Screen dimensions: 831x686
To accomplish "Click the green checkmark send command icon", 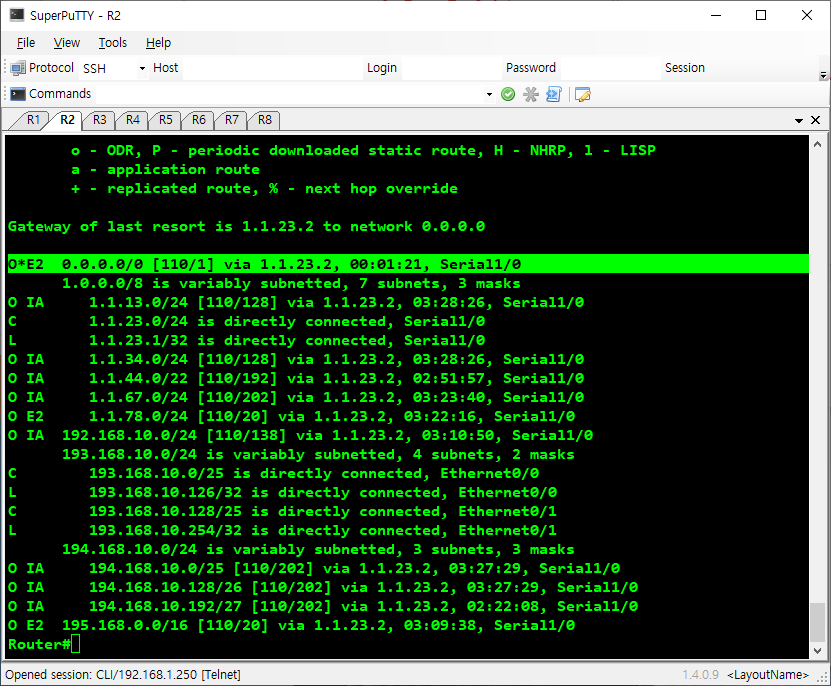I will (508, 94).
